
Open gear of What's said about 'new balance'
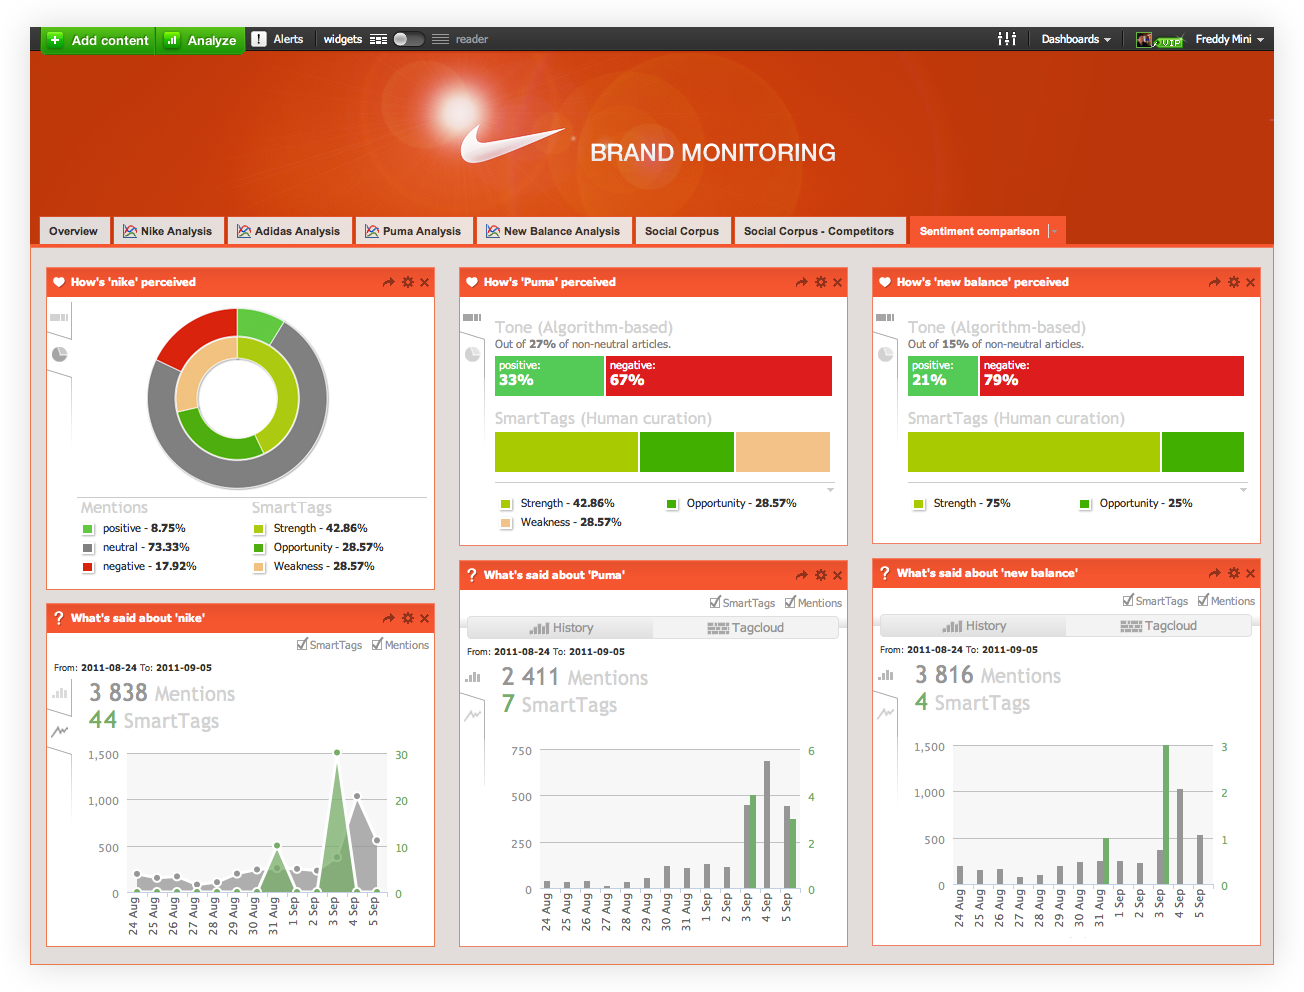coord(1234,573)
